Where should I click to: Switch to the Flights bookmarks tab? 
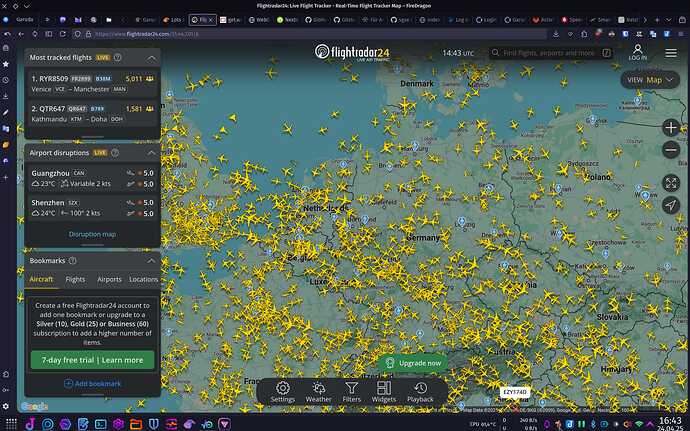(x=75, y=279)
